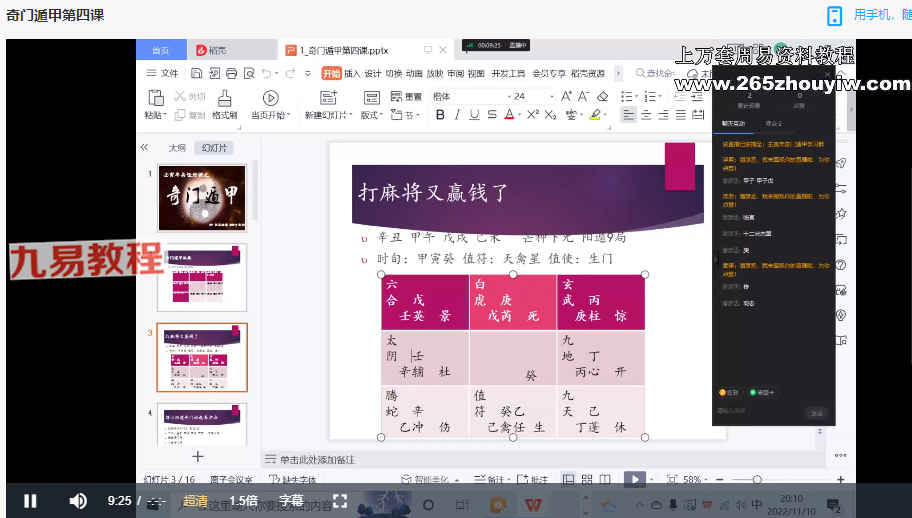The image size is (912, 518).
Task: Increase font size with A+ icon
Action: (566, 96)
